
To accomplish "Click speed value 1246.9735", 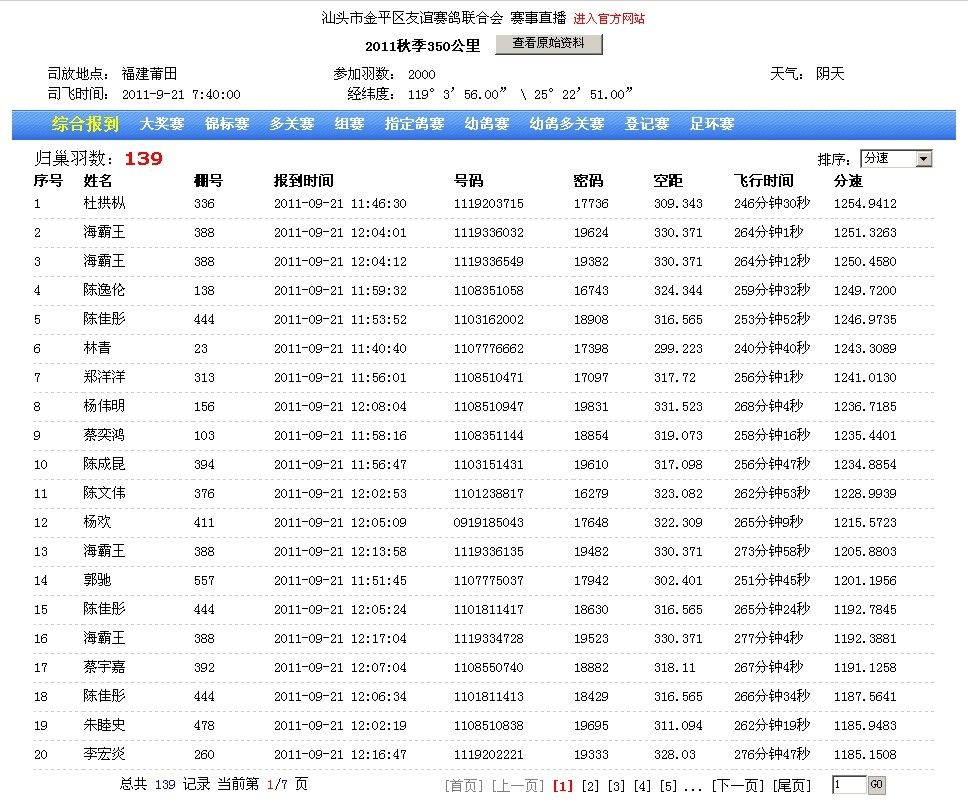I will point(865,320).
